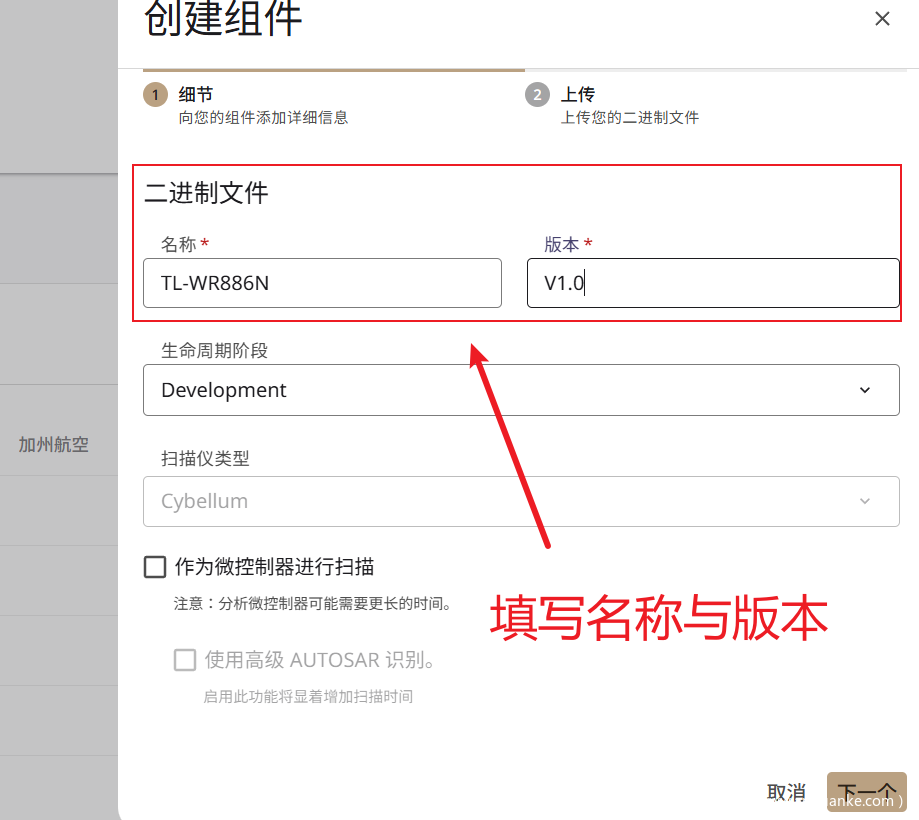Enable 作为微控制器进行扫描 checkbox
Viewport: 919px width, 820px height.
(155, 568)
